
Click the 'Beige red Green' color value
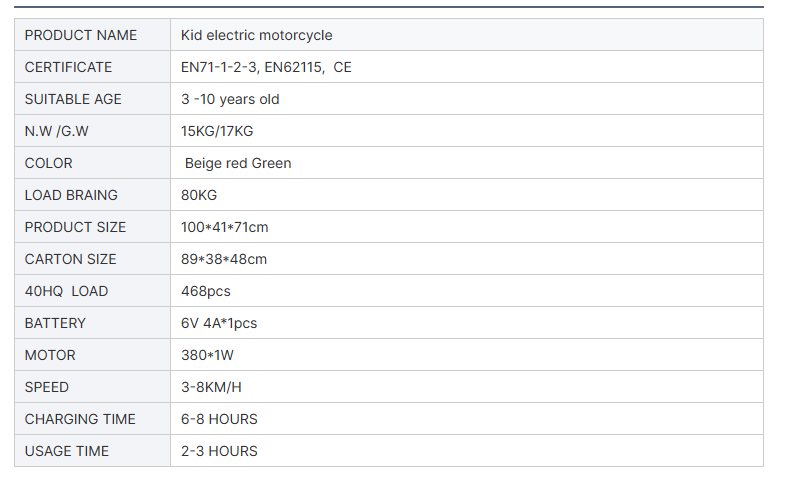[x=238, y=163]
